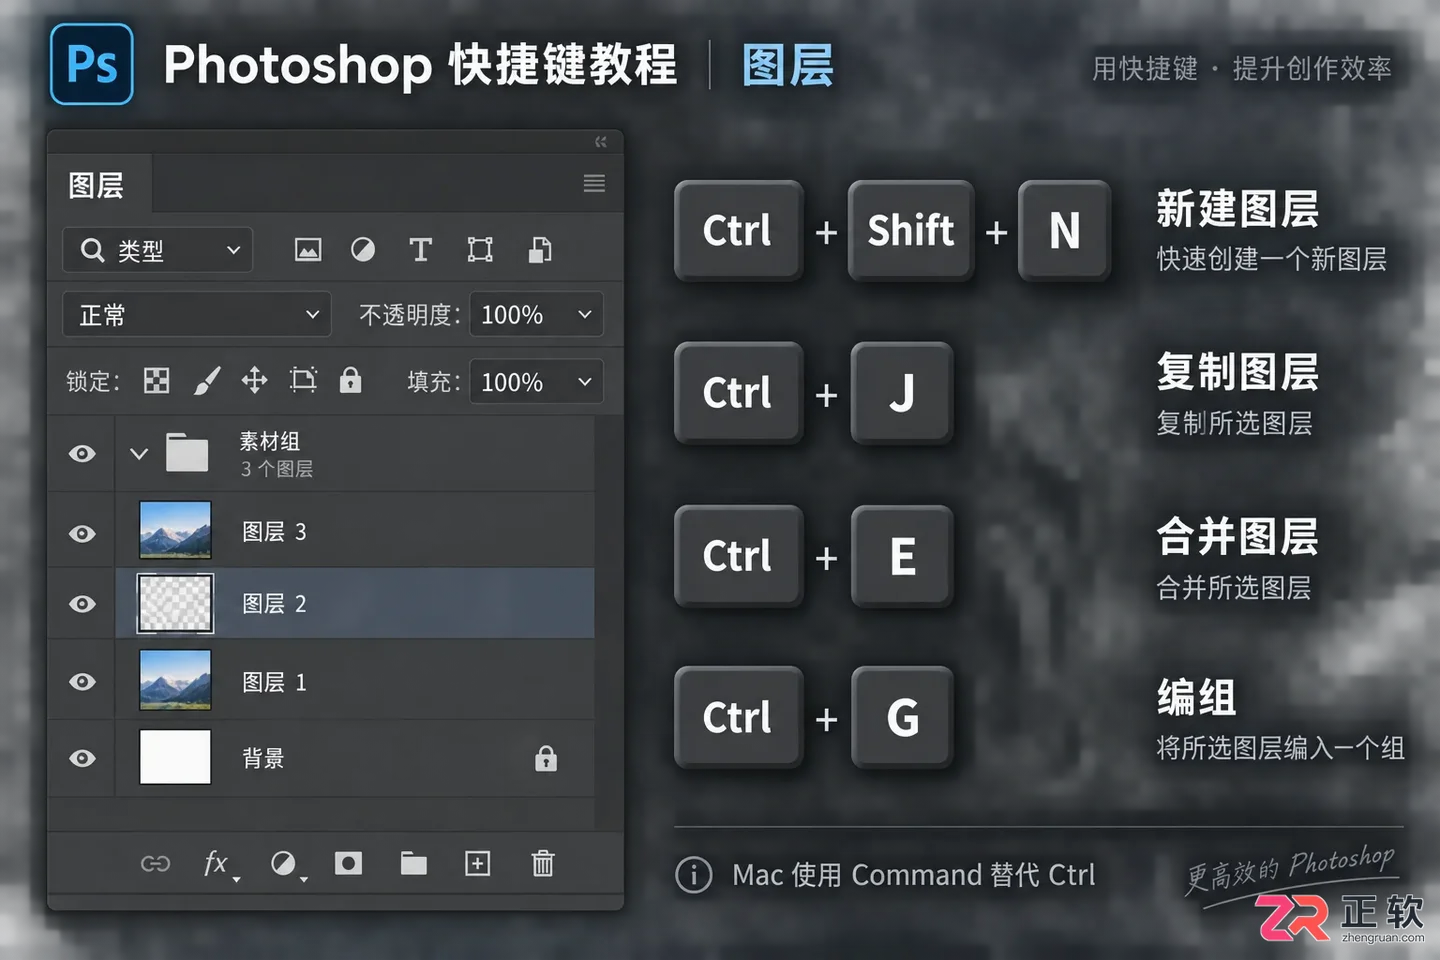Filter layers by pixel image icon
Screen dimensions: 1440x960
pos(308,250)
